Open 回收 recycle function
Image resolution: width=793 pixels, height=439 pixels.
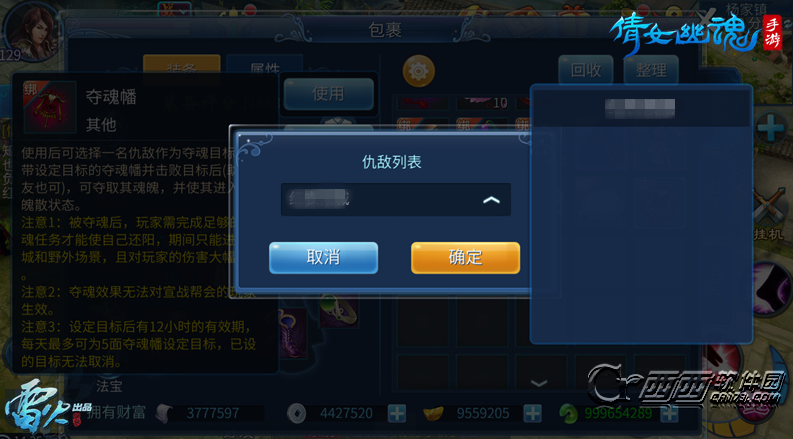pos(586,70)
